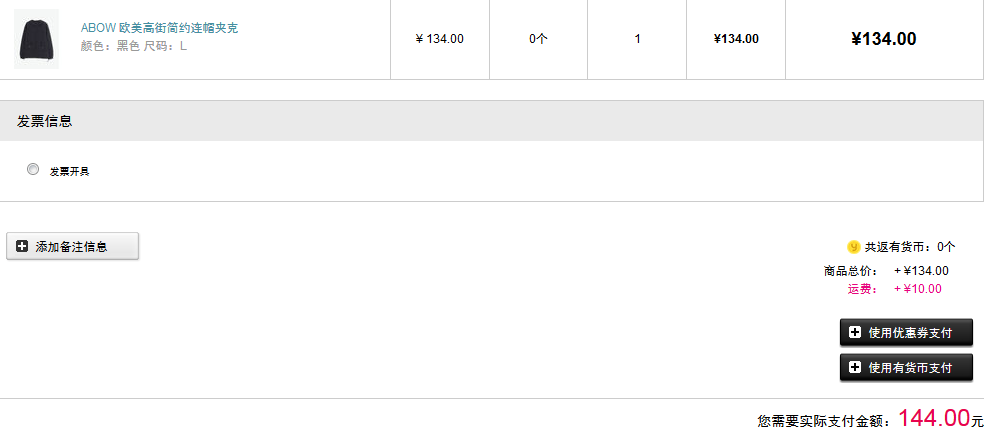Click the plus icon on 使用优惠券支付
The width and height of the screenshot is (984, 432).
point(855,332)
